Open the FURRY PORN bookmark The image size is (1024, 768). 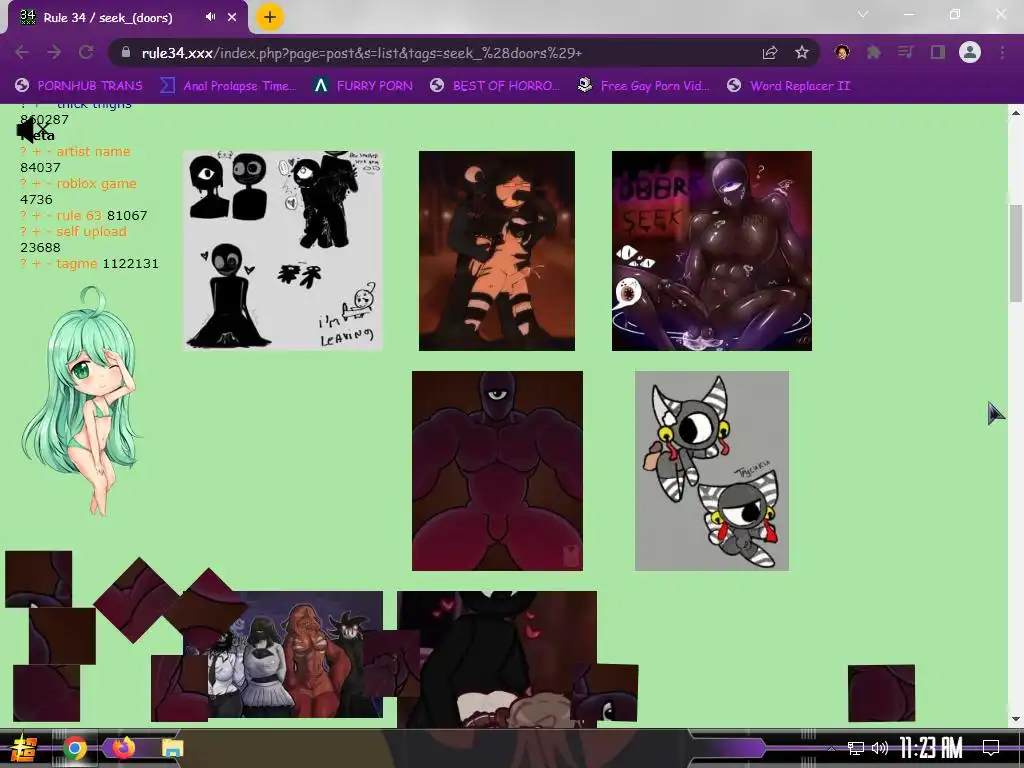point(363,86)
